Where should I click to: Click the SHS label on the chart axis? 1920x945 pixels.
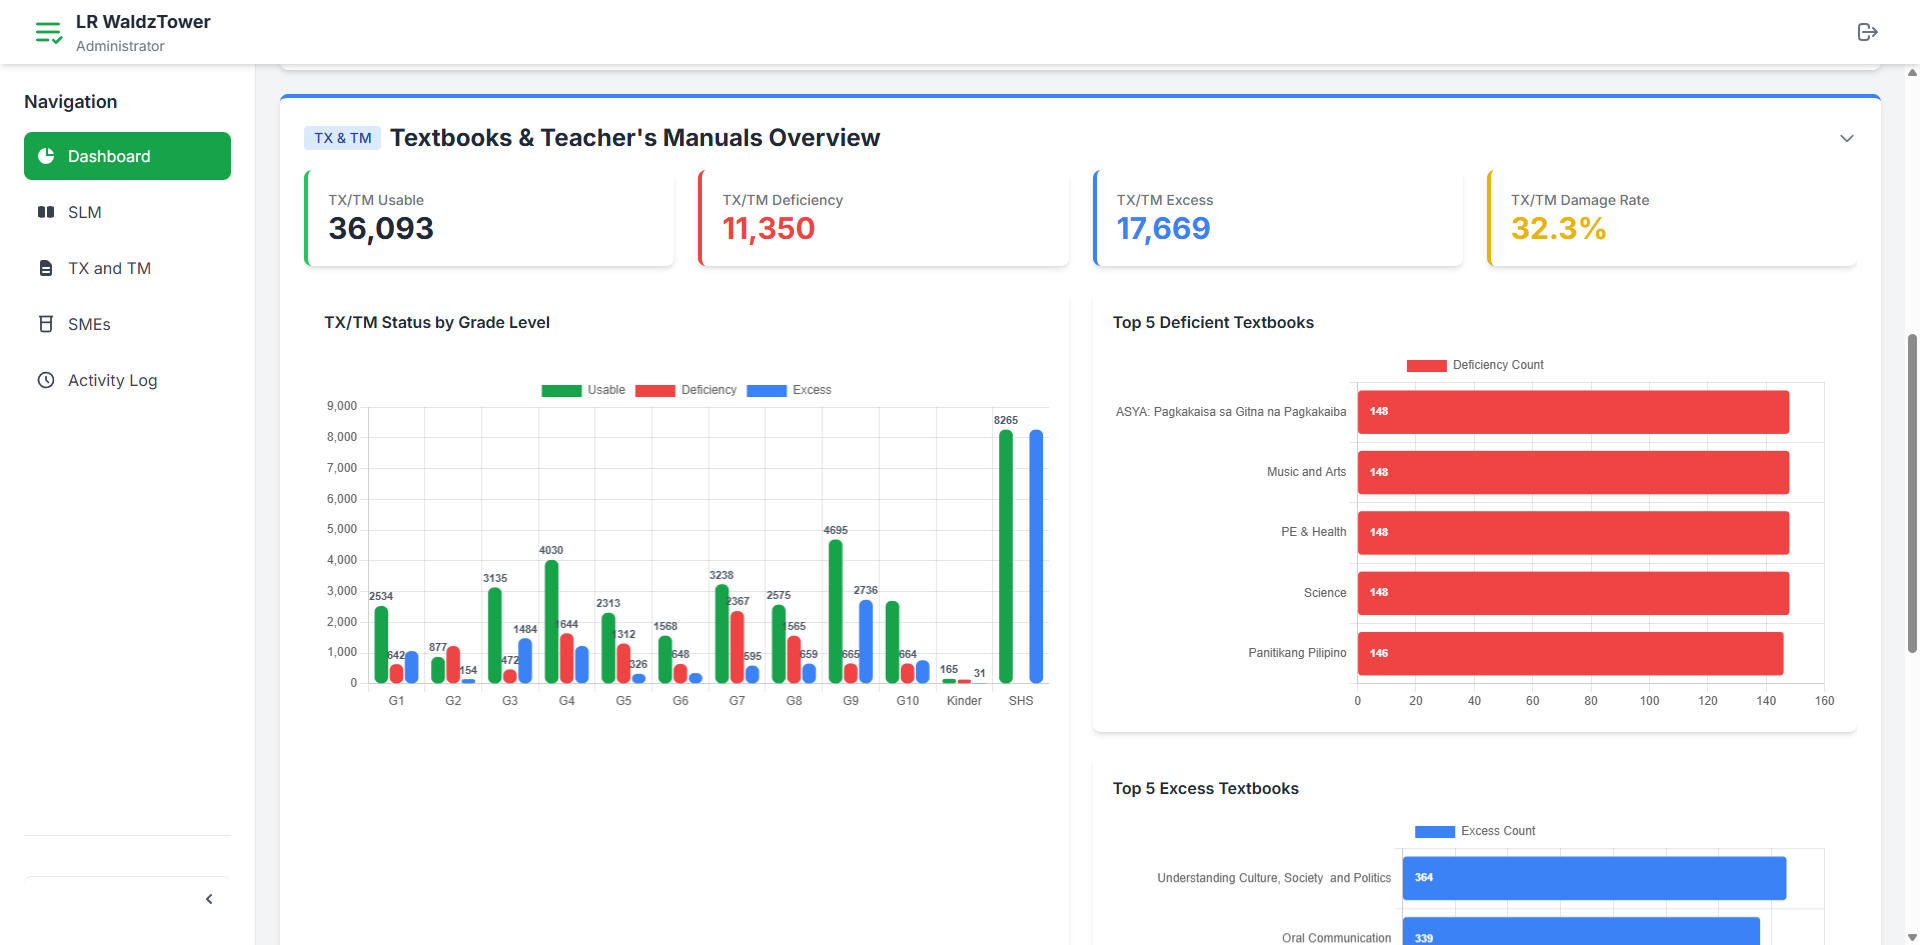(x=1021, y=701)
